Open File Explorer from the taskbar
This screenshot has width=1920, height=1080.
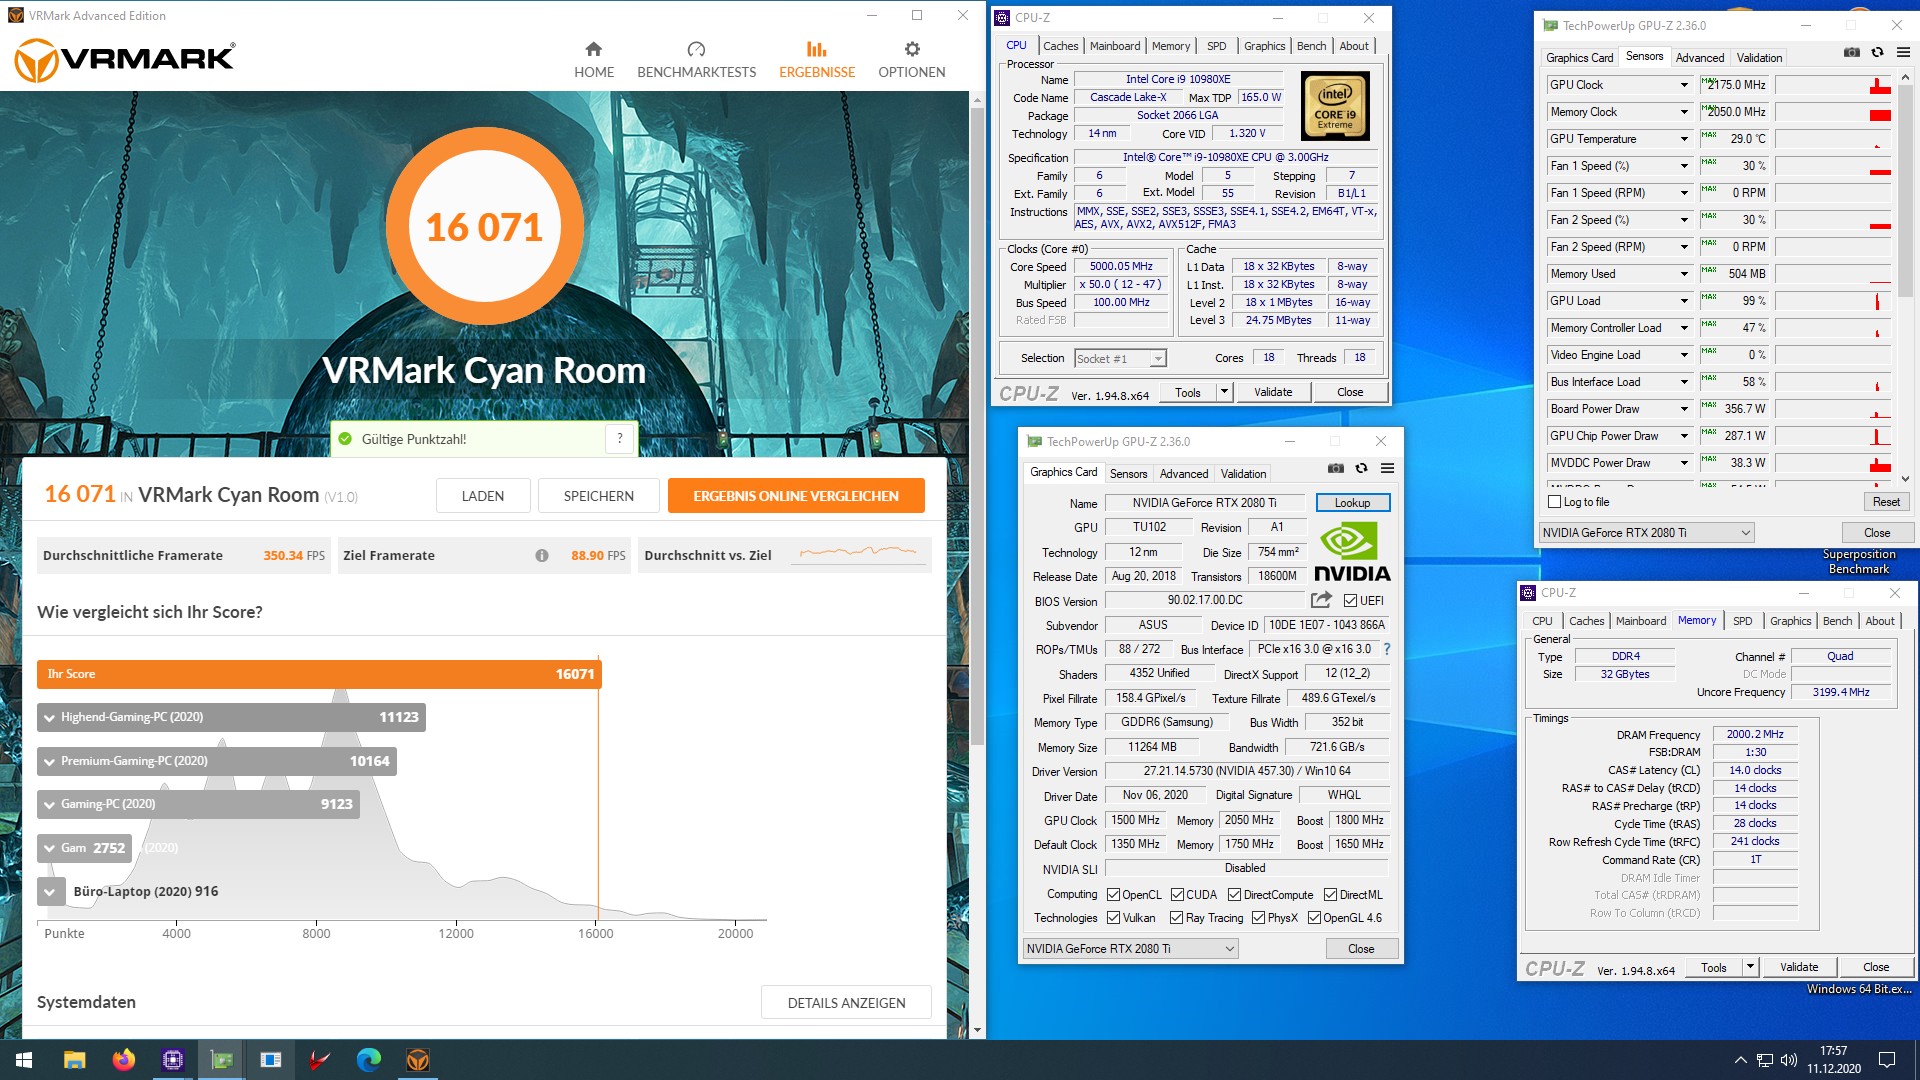(74, 1060)
